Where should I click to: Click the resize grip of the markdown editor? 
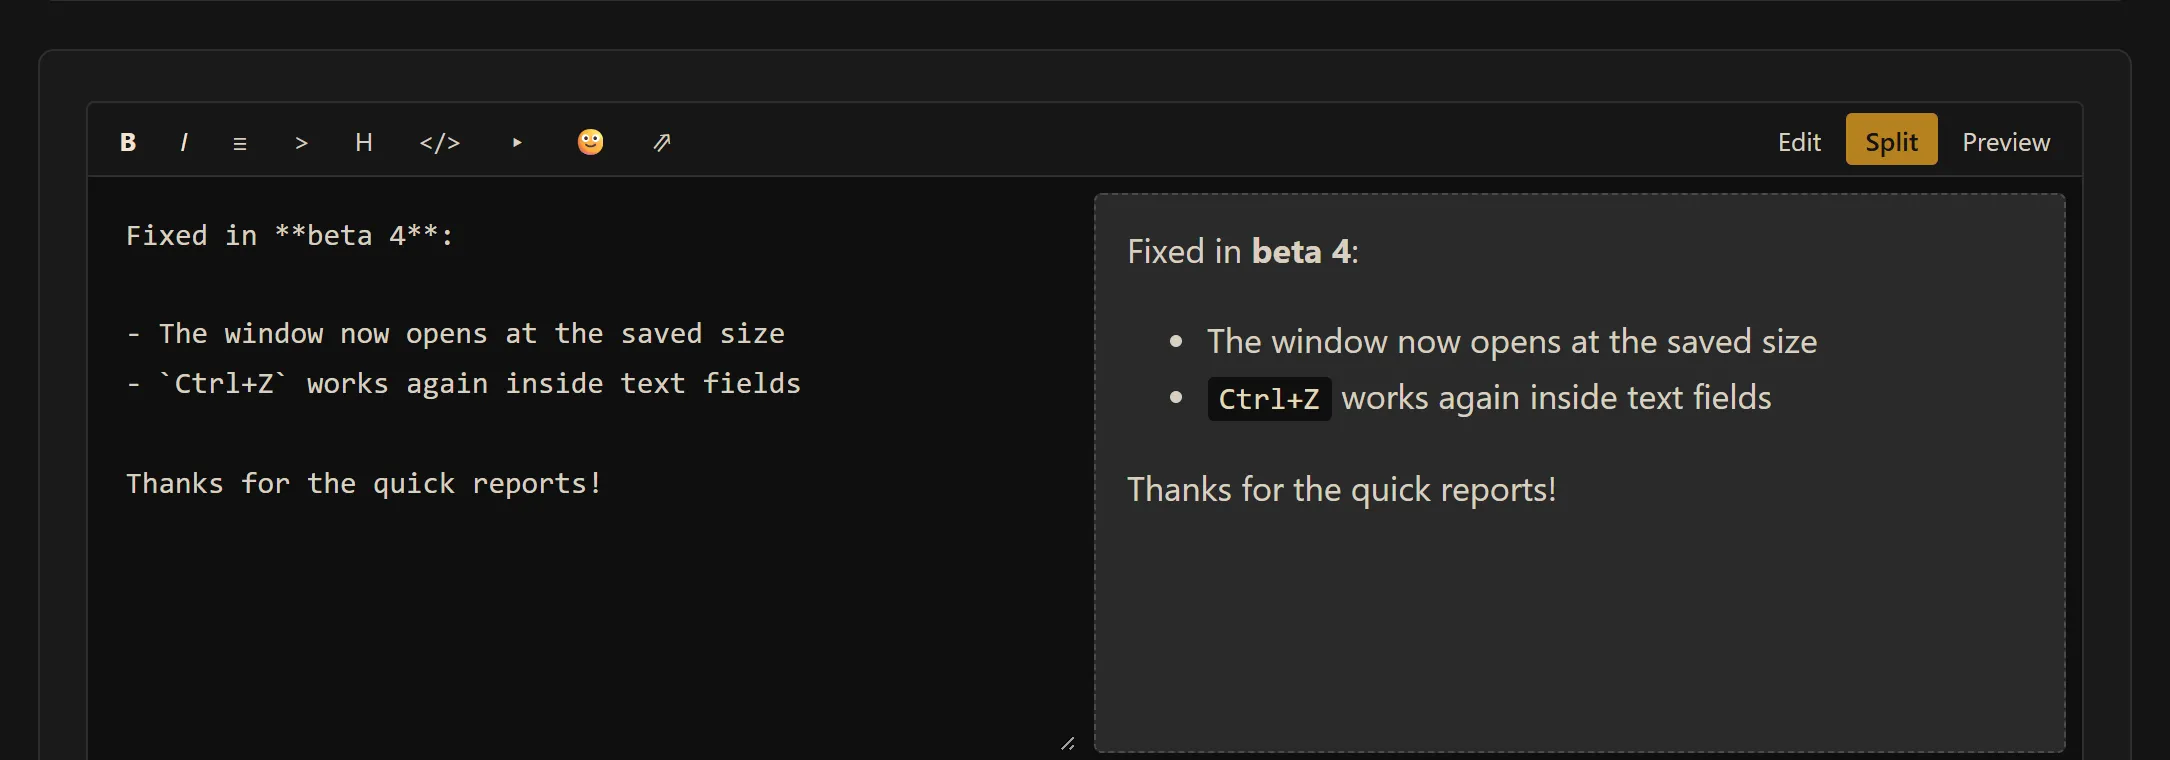(x=1068, y=743)
